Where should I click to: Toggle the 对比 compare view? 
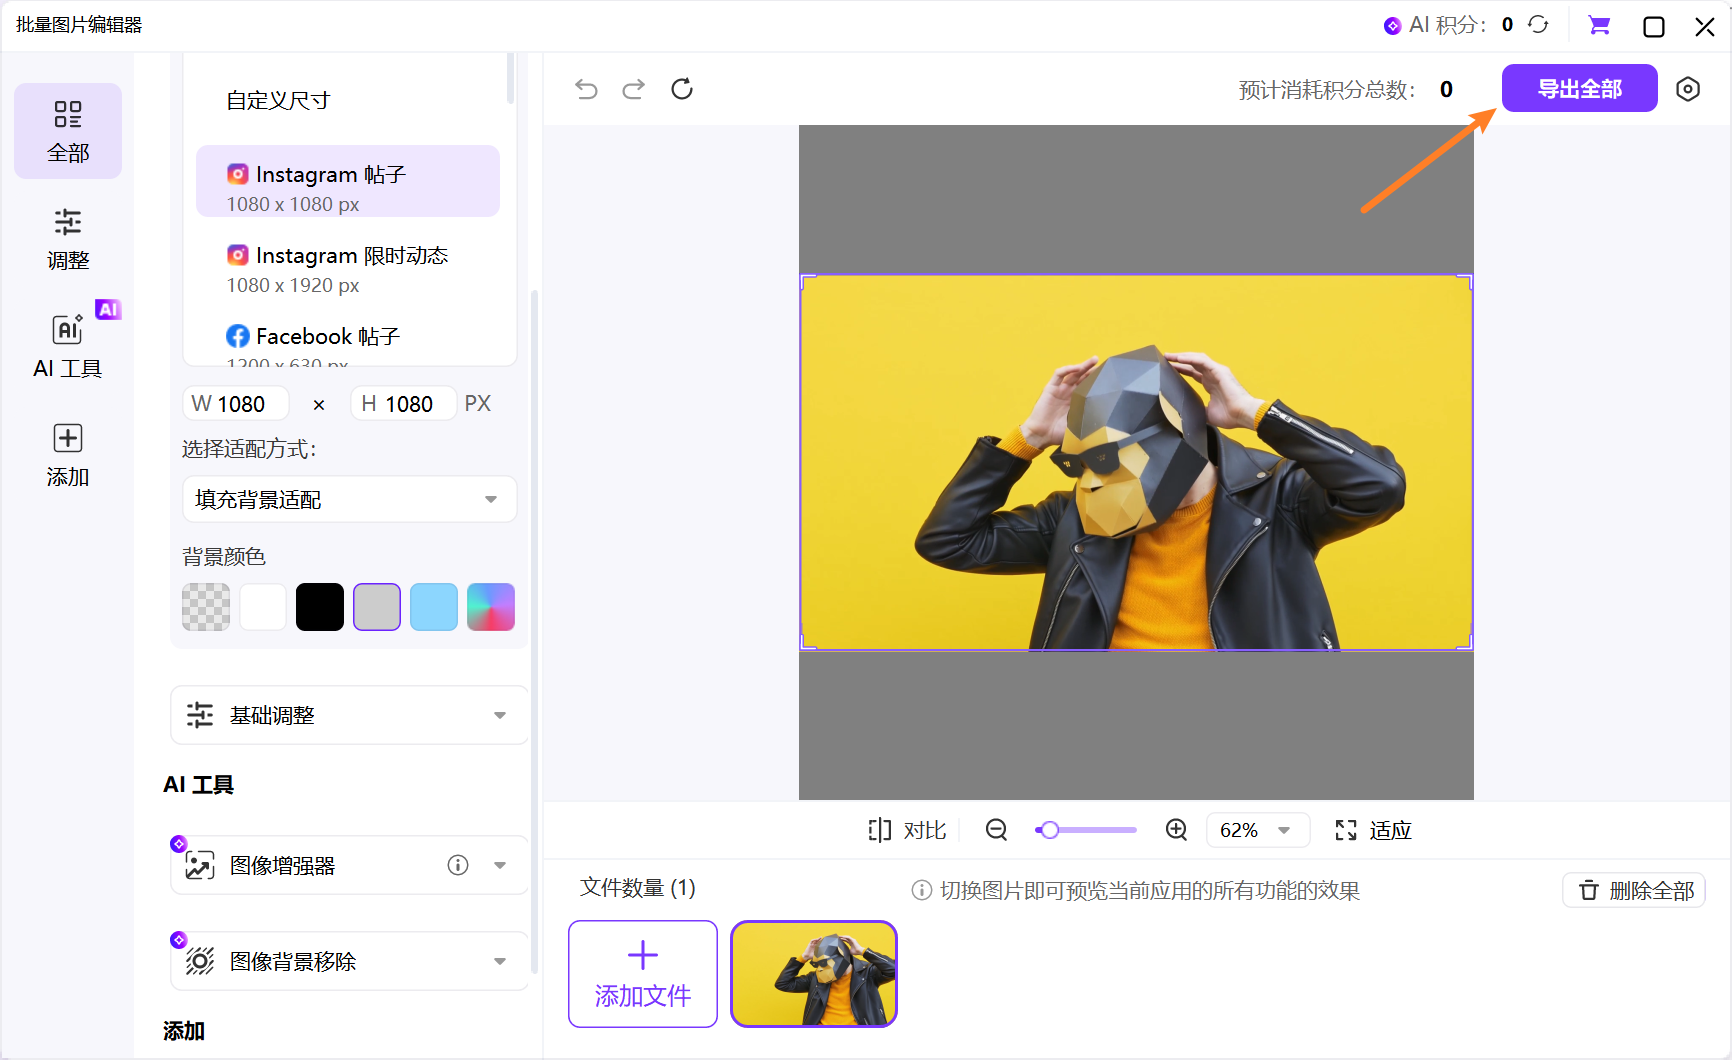907,830
